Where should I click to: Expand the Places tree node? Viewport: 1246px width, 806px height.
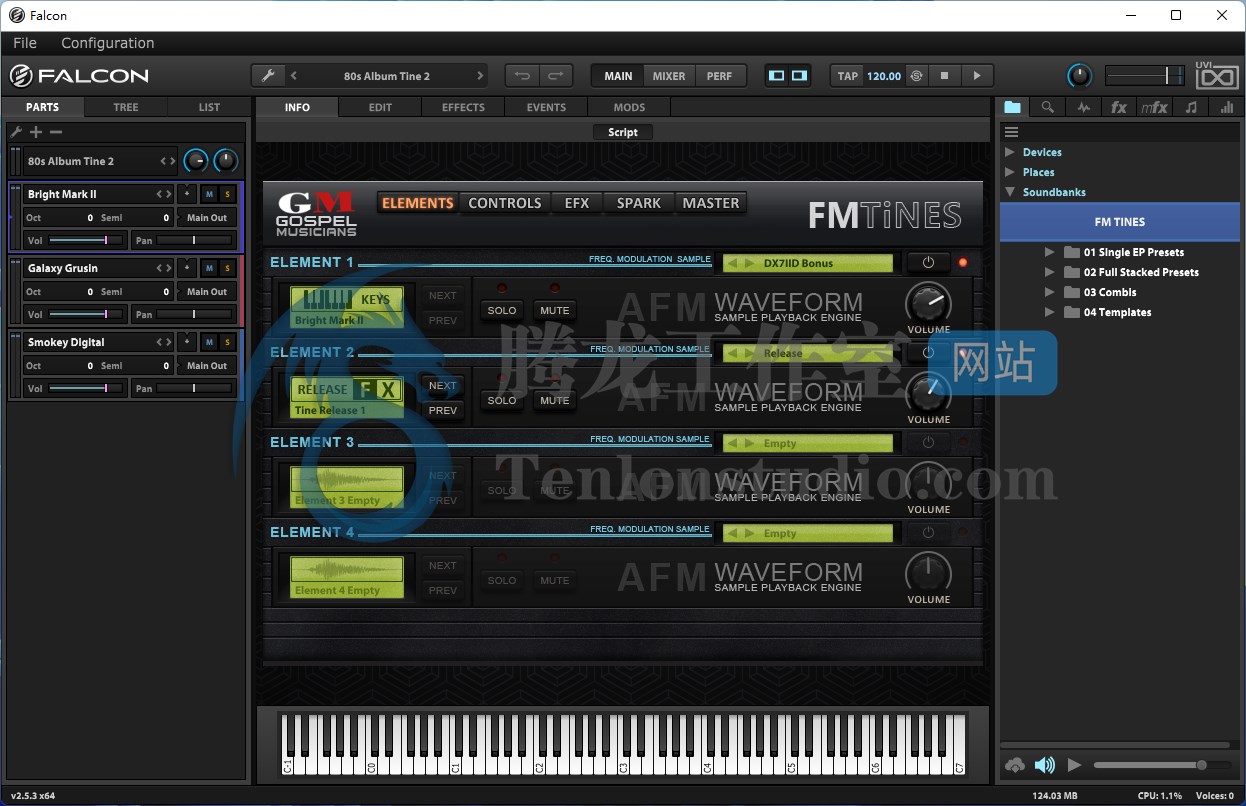pyautogui.click(x=1009, y=172)
